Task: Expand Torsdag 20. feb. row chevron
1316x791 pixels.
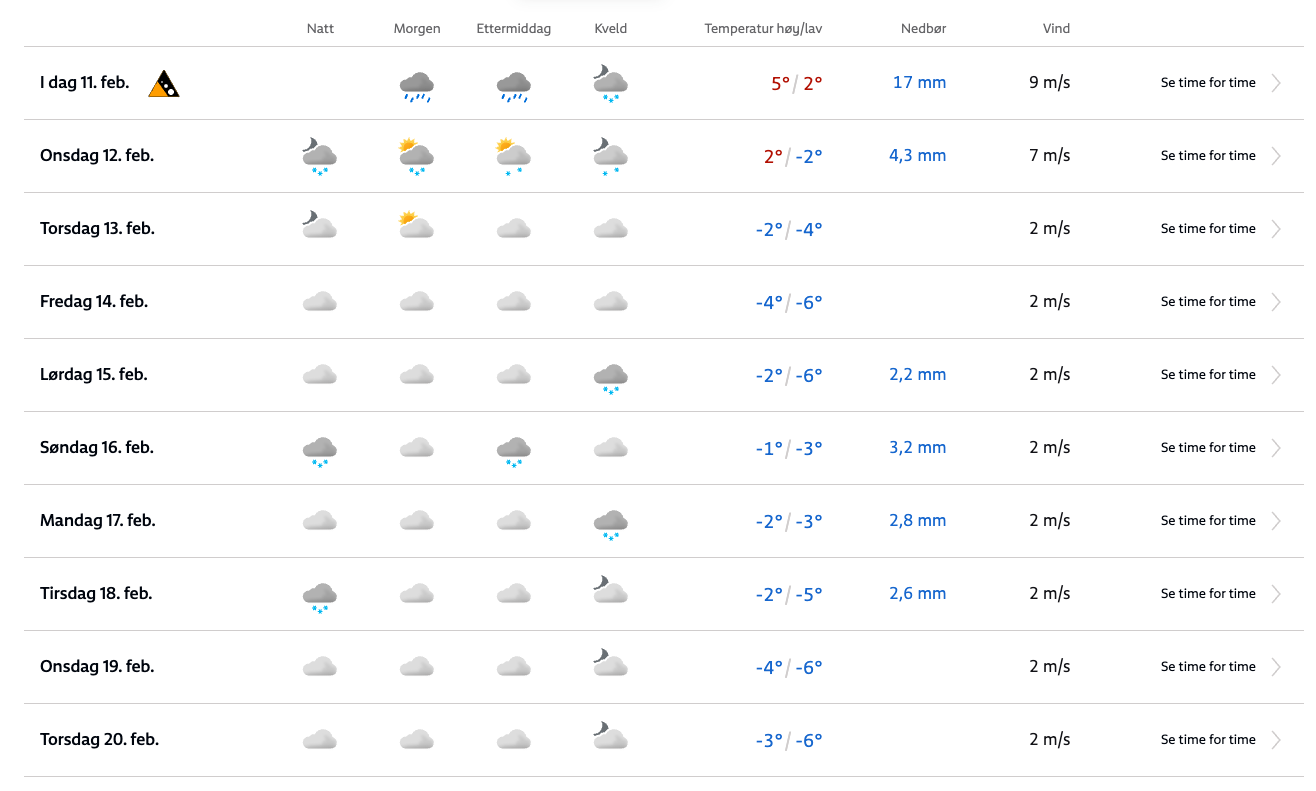Action: coord(1276,740)
